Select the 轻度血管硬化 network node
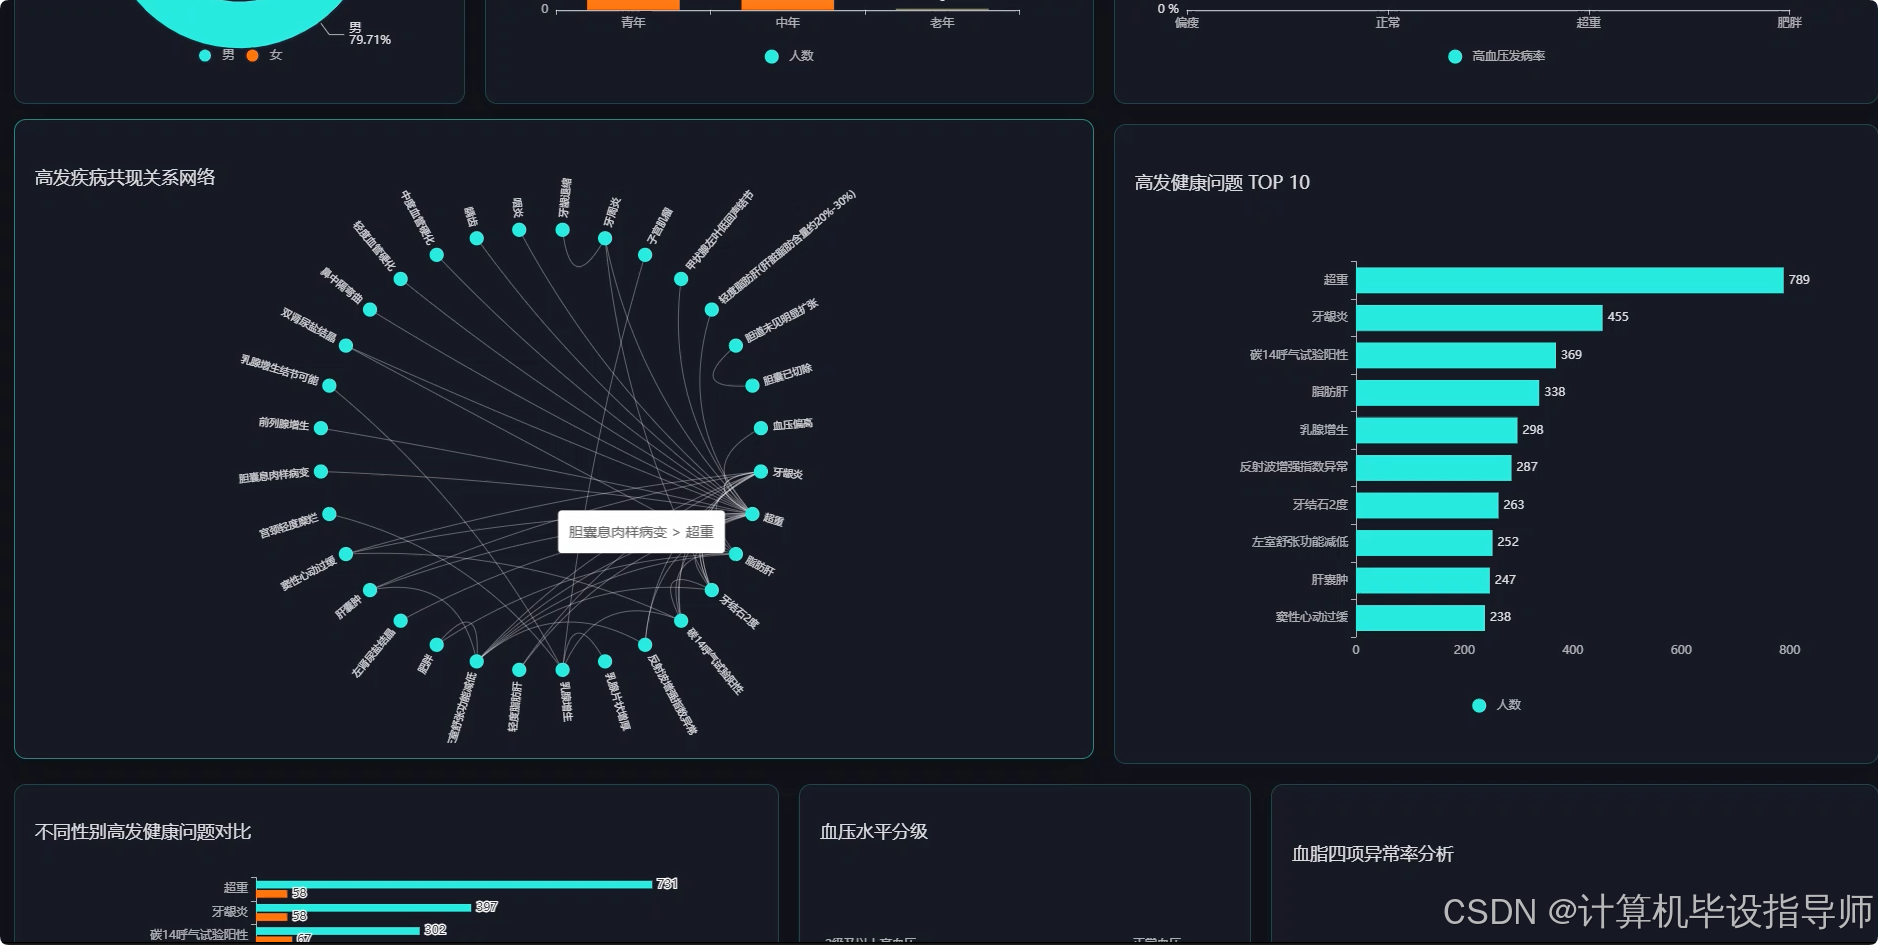1878x945 pixels. pos(401,279)
